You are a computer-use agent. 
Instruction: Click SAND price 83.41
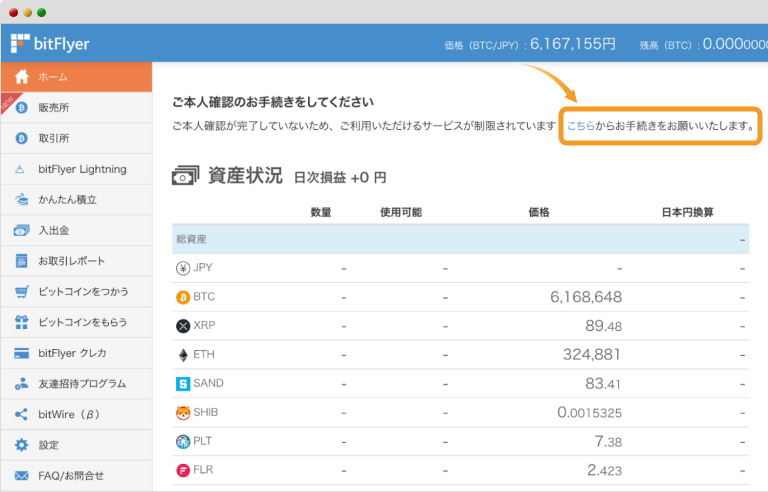(603, 384)
